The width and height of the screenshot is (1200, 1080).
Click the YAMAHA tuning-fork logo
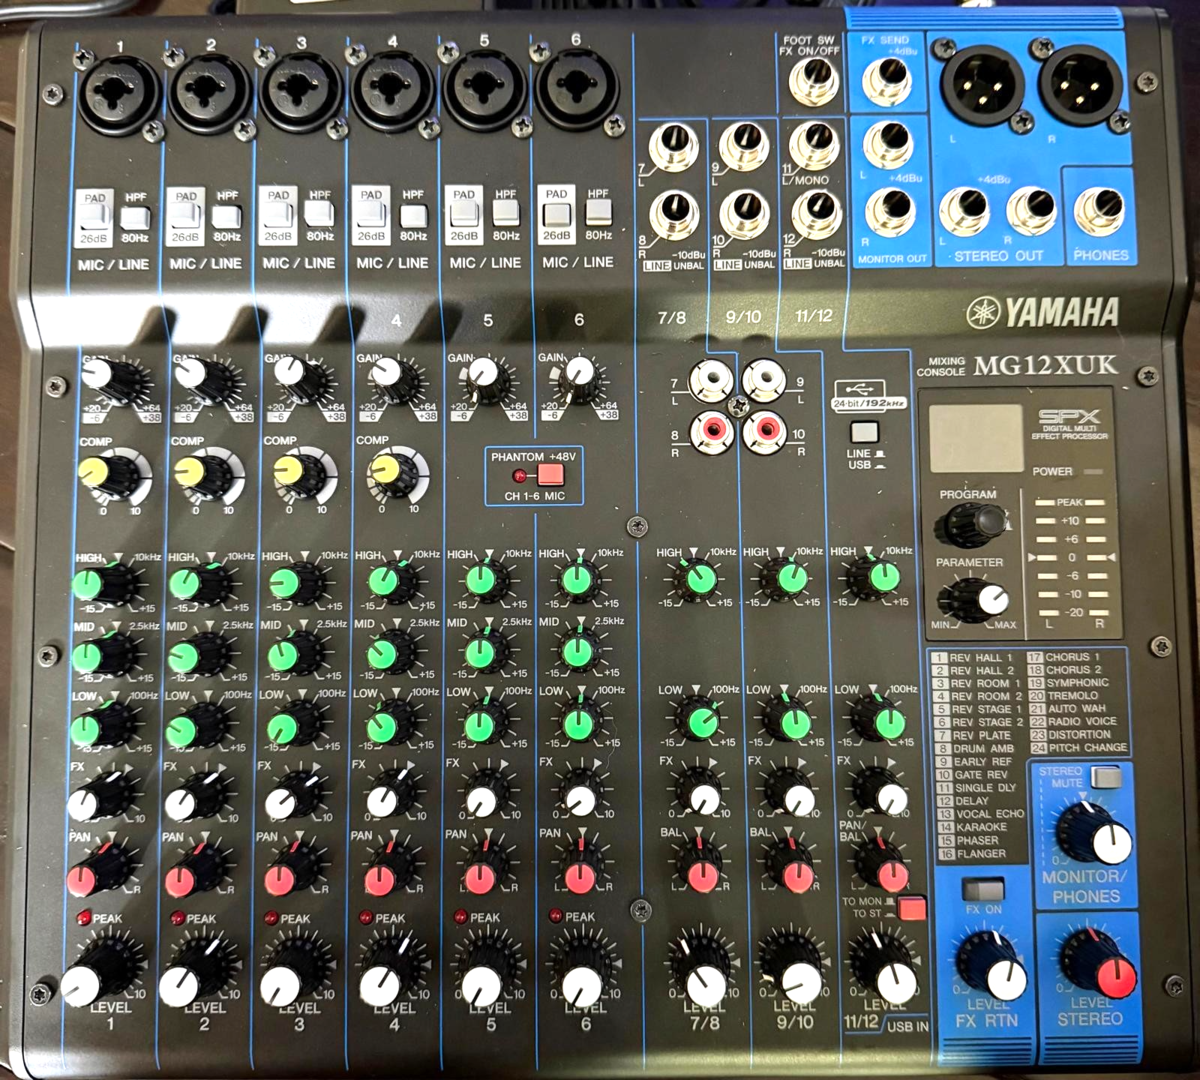coord(984,312)
